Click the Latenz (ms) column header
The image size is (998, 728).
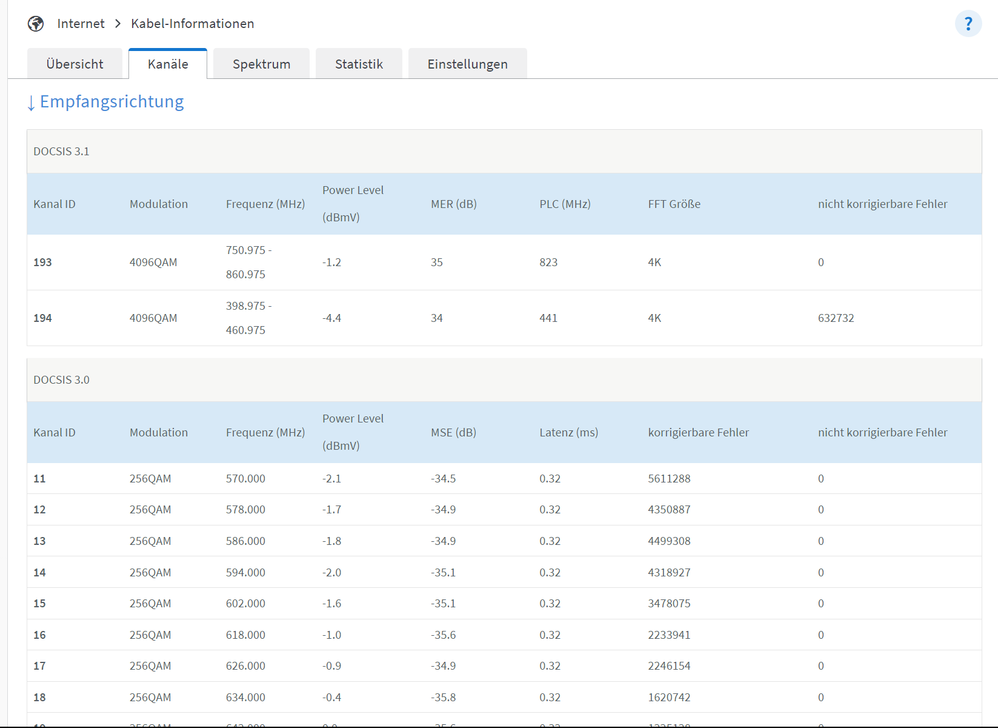pyautogui.click(x=568, y=433)
